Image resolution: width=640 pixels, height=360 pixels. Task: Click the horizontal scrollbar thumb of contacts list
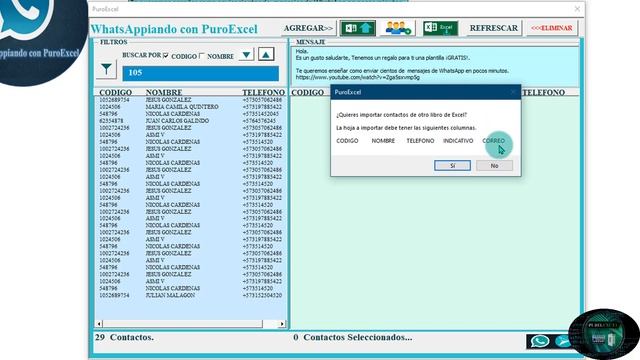182,324
